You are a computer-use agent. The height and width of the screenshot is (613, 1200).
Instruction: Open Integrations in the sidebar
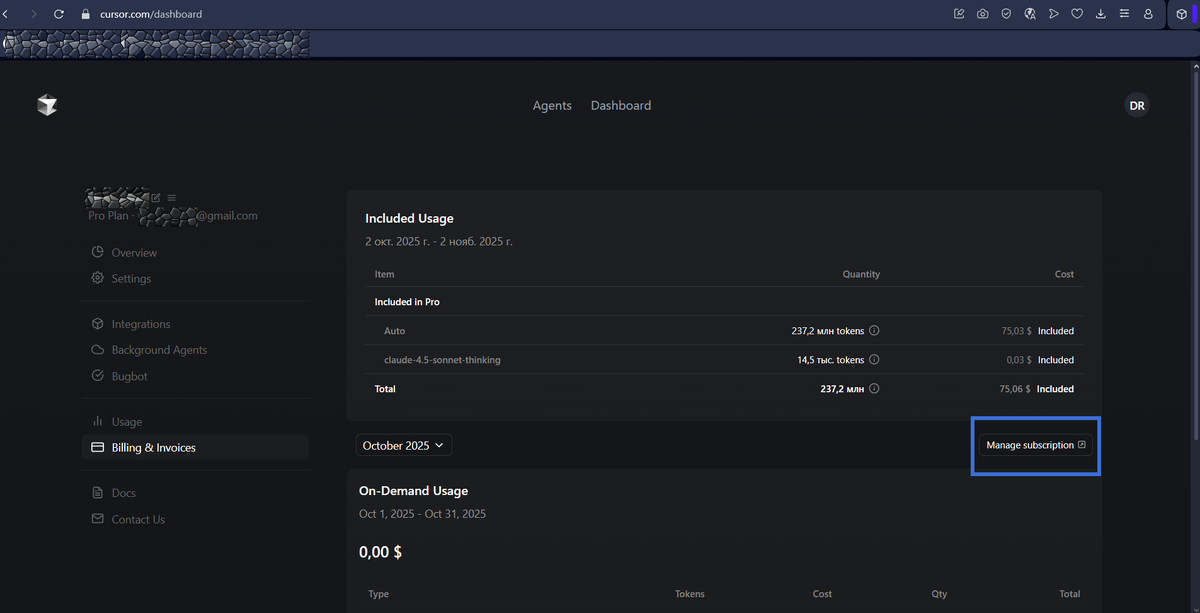pyautogui.click(x=195, y=324)
